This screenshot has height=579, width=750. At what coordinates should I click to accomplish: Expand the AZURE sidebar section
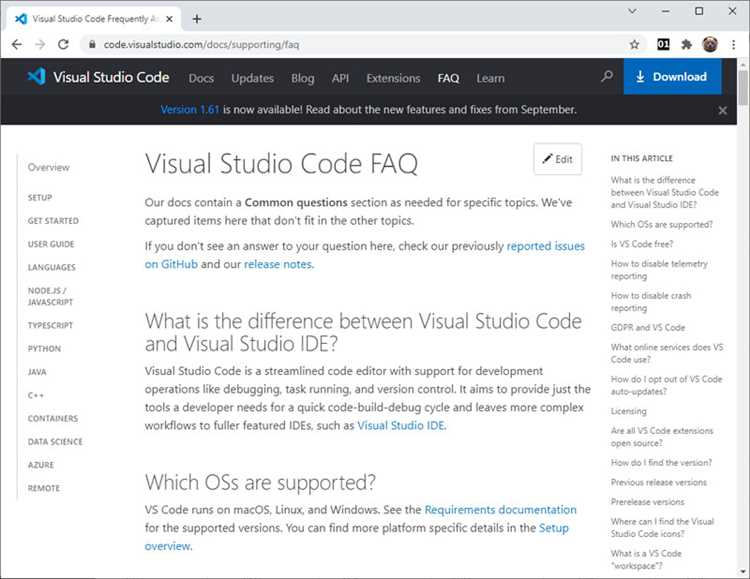pyautogui.click(x=41, y=465)
